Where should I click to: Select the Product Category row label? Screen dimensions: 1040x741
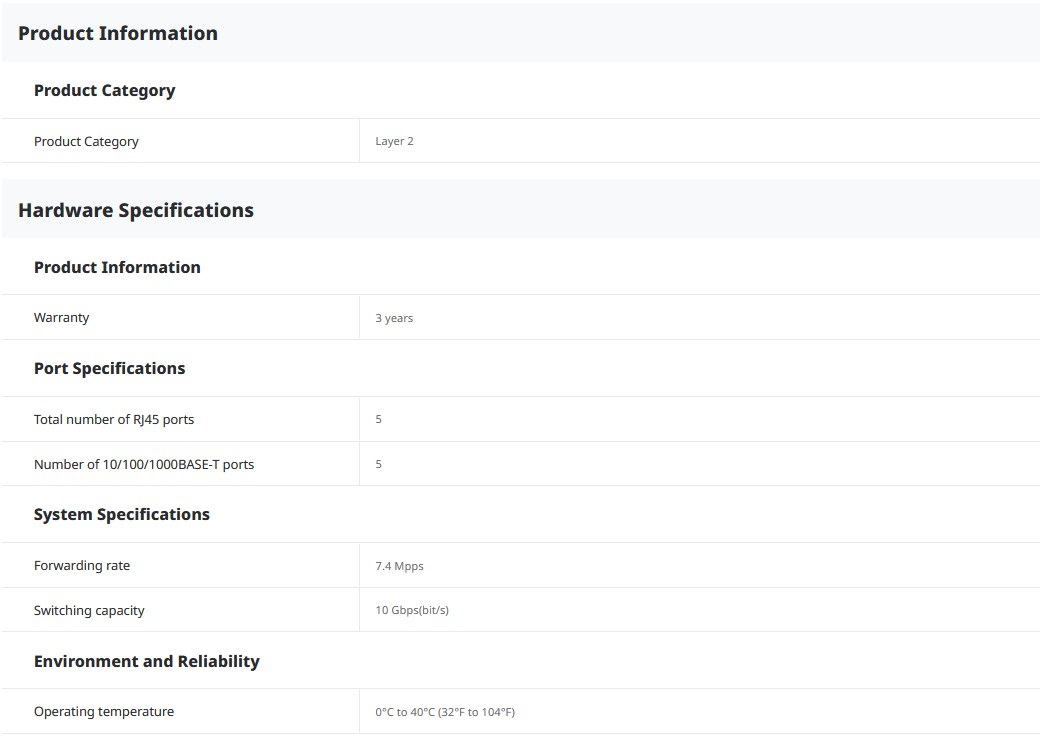(x=86, y=141)
